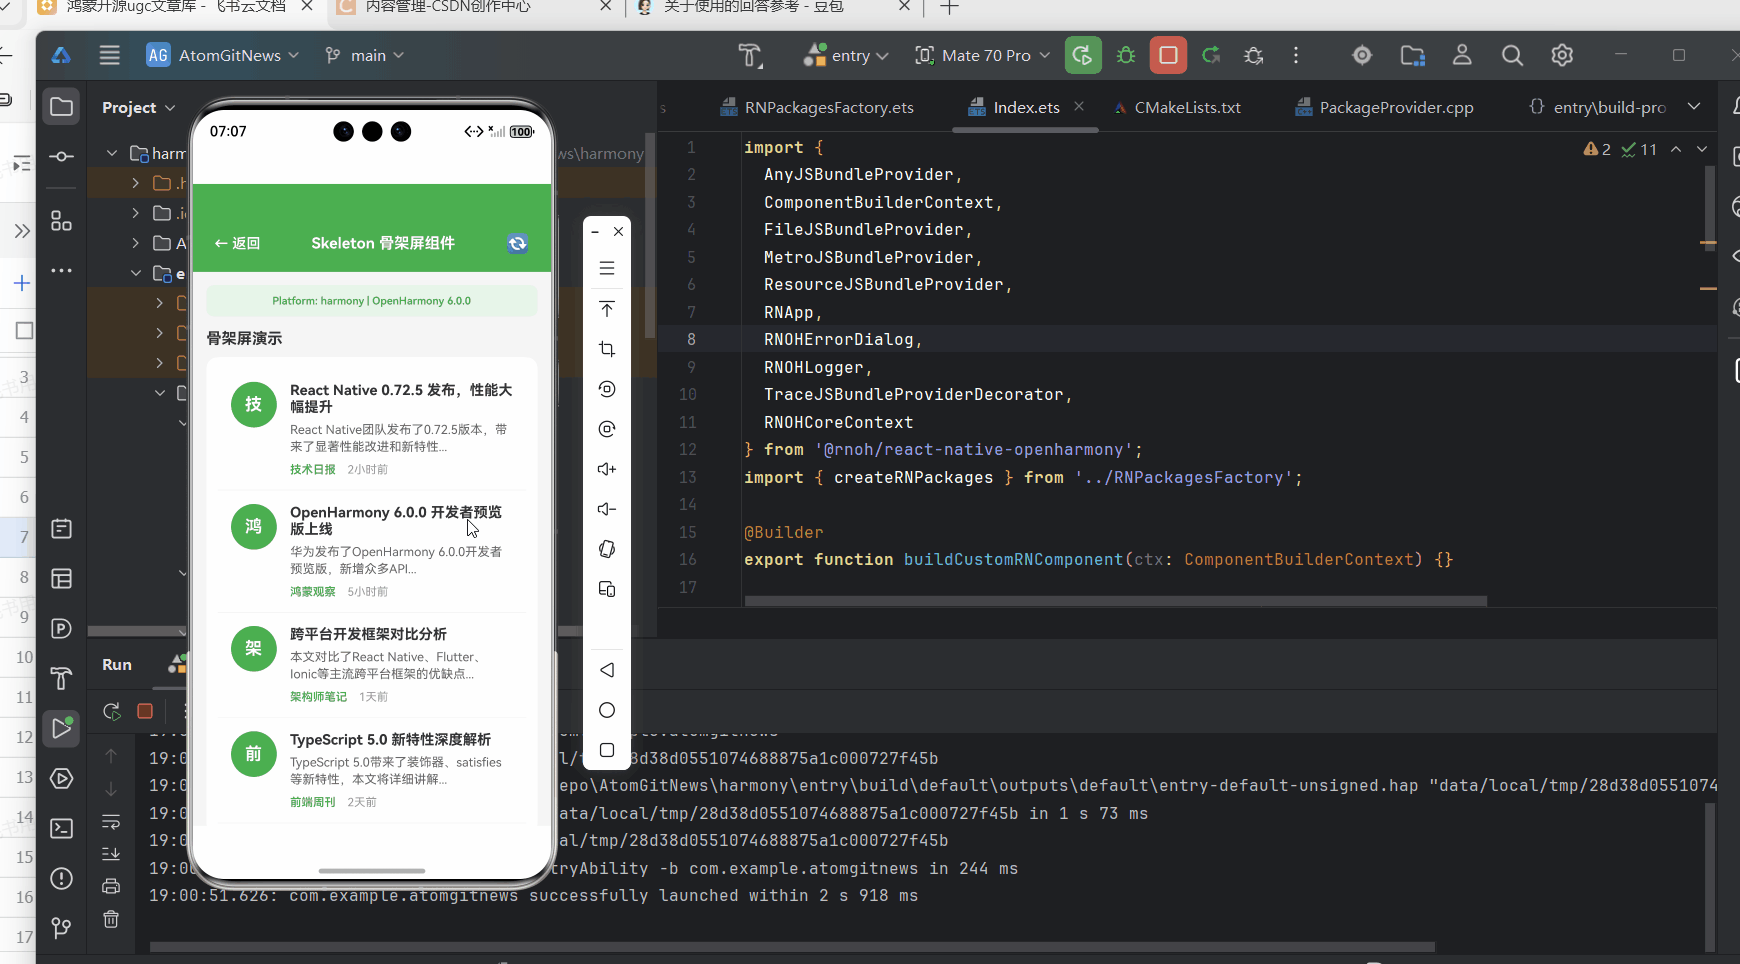The height and width of the screenshot is (964, 1740).
Task: Take emulator screenshot with crop icon
Action: 607,349
